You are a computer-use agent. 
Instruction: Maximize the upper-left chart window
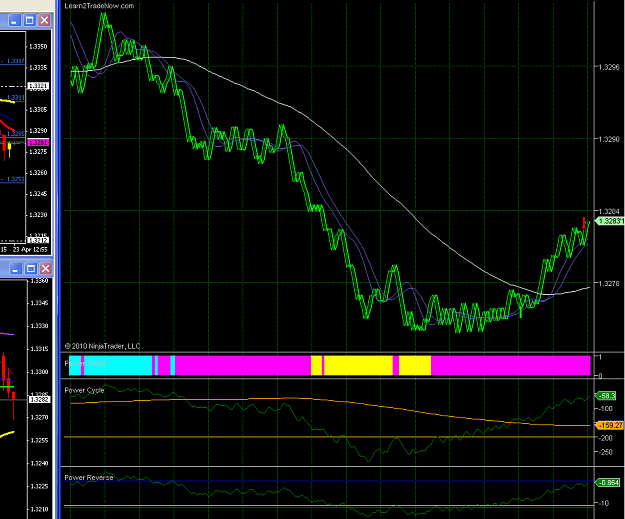pos(30,20)
